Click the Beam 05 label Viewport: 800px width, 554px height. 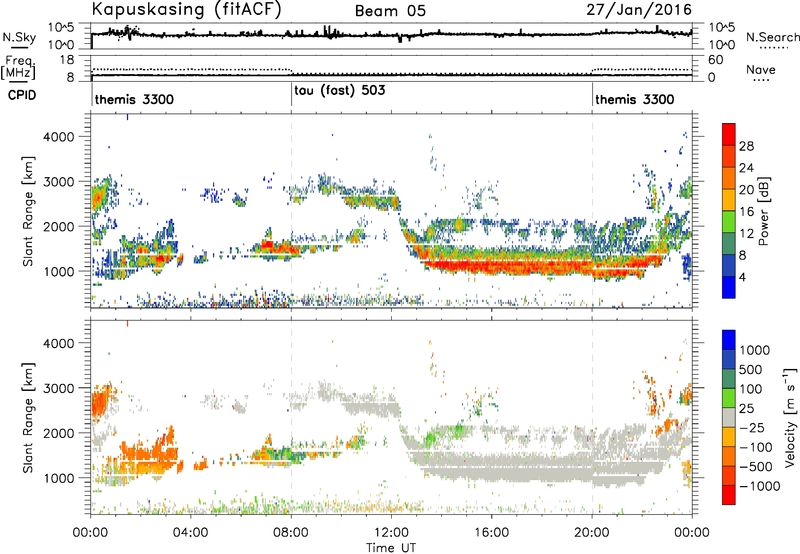click(x=390, y=11)
